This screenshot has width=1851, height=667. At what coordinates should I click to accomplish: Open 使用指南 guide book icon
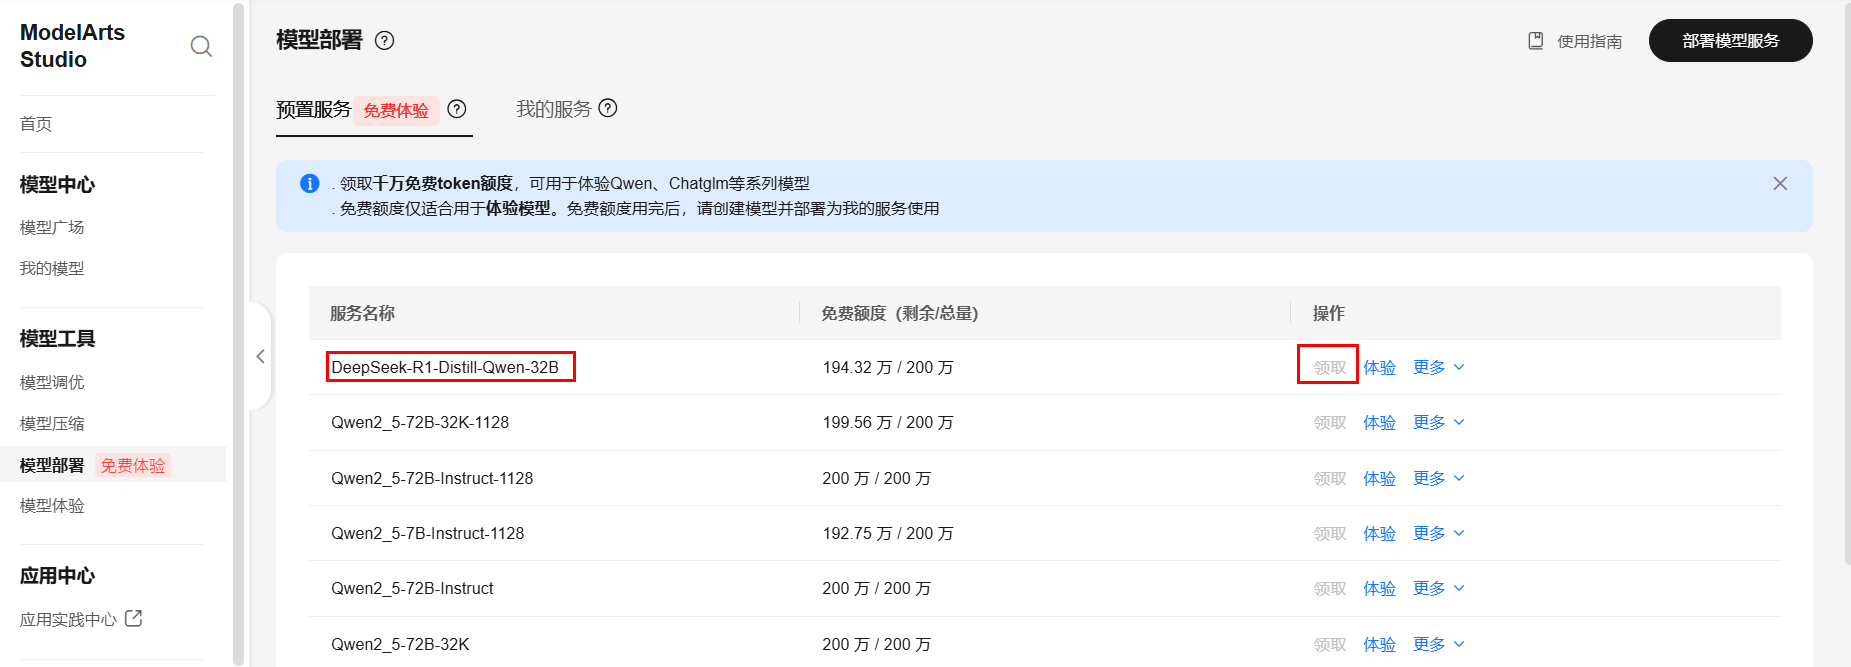[1536, 41]
